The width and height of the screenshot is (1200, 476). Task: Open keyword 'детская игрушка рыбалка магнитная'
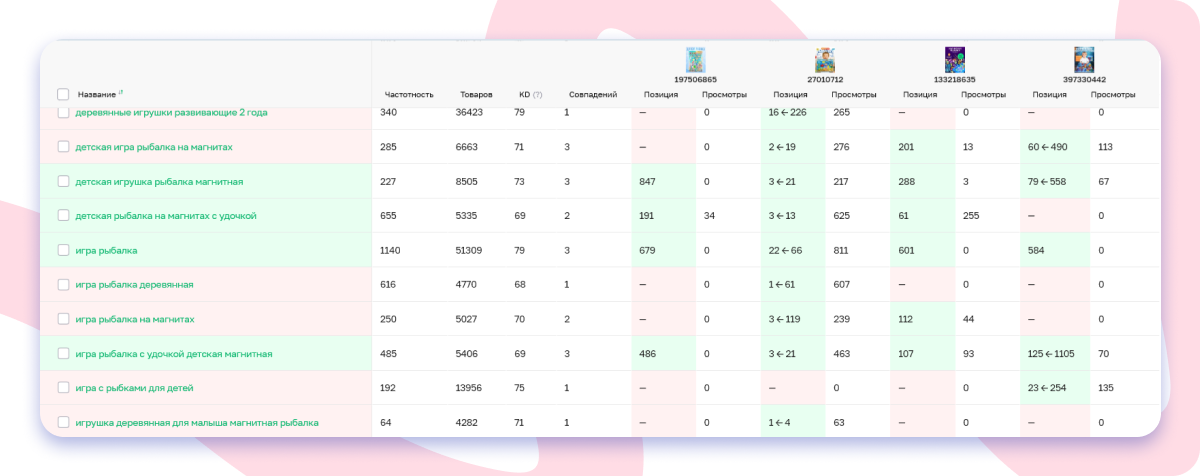[x=159, y=181]
